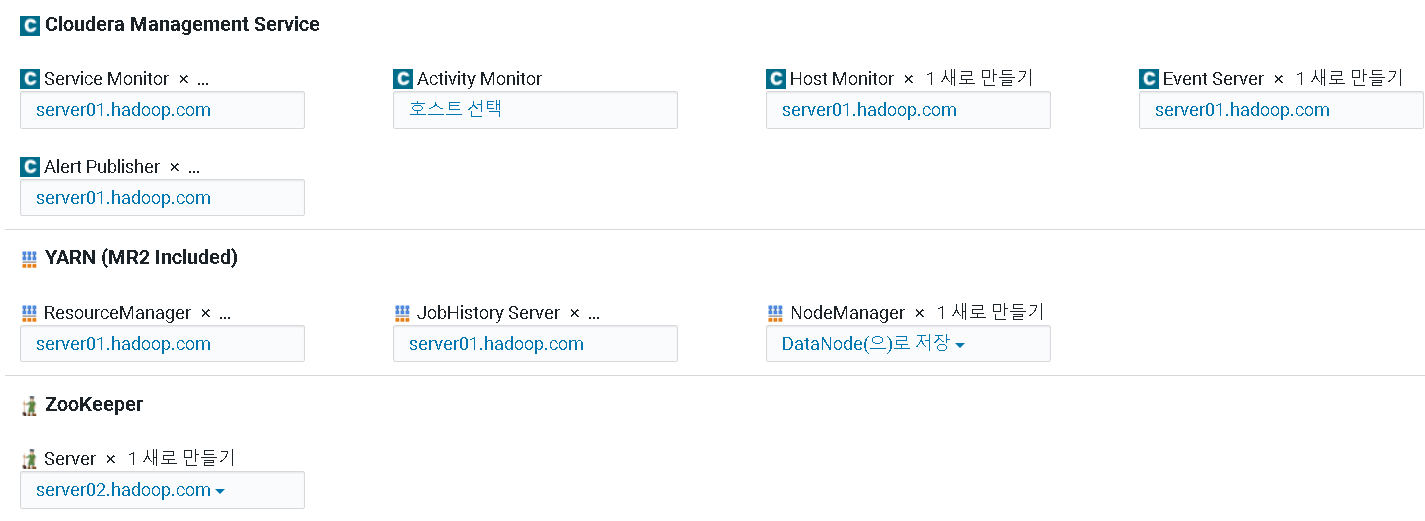Click the Activity Monitor role icon

(403, 79)
